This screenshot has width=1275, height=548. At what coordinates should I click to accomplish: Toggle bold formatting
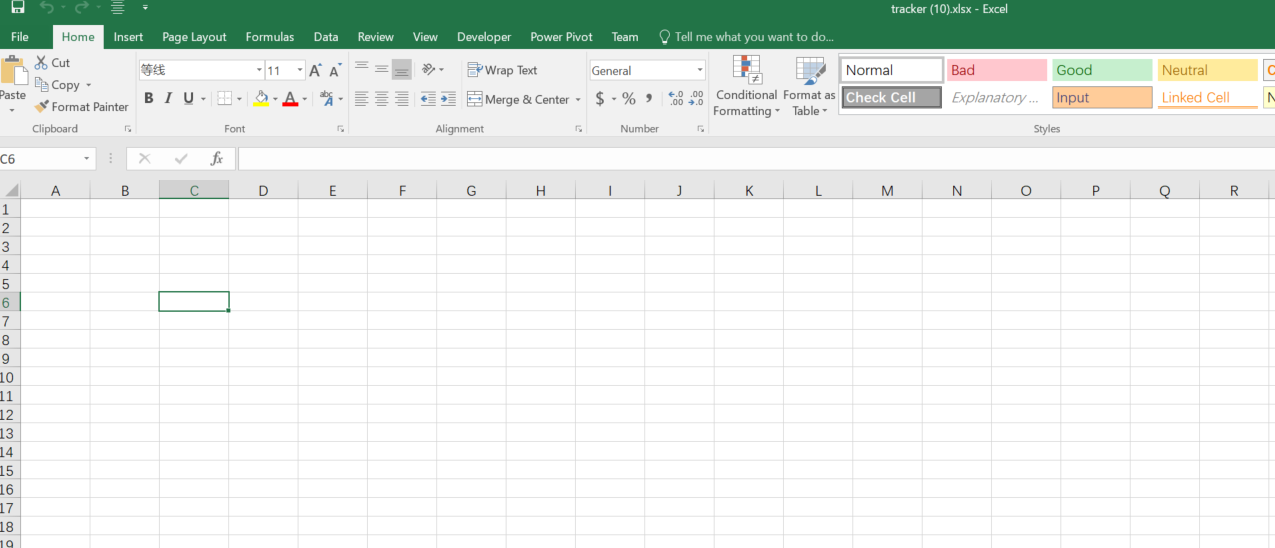[148, 98]
